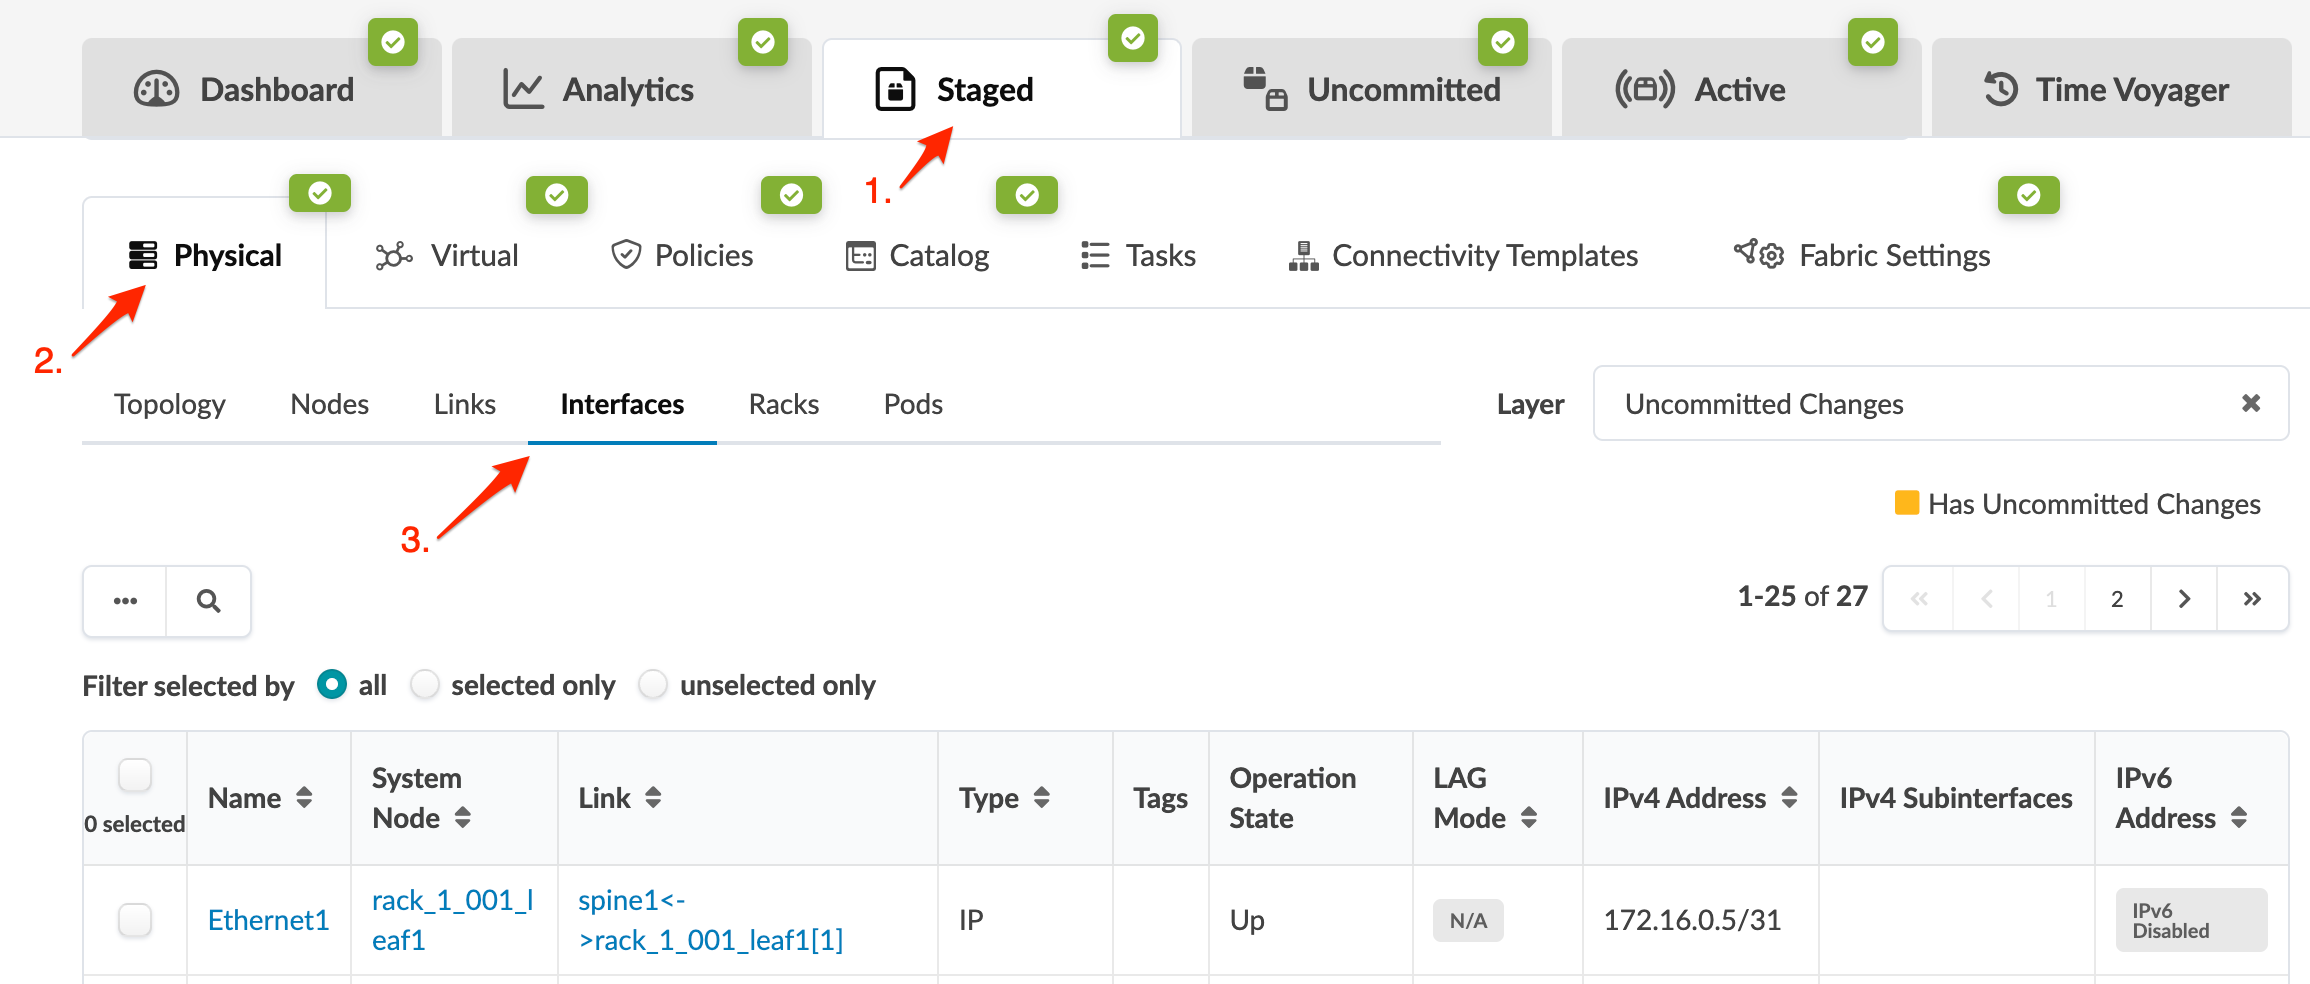This screenshot has height=984, width=2310.
Task: Go to the next page arrow
Action: click(x=2183, y=599)
